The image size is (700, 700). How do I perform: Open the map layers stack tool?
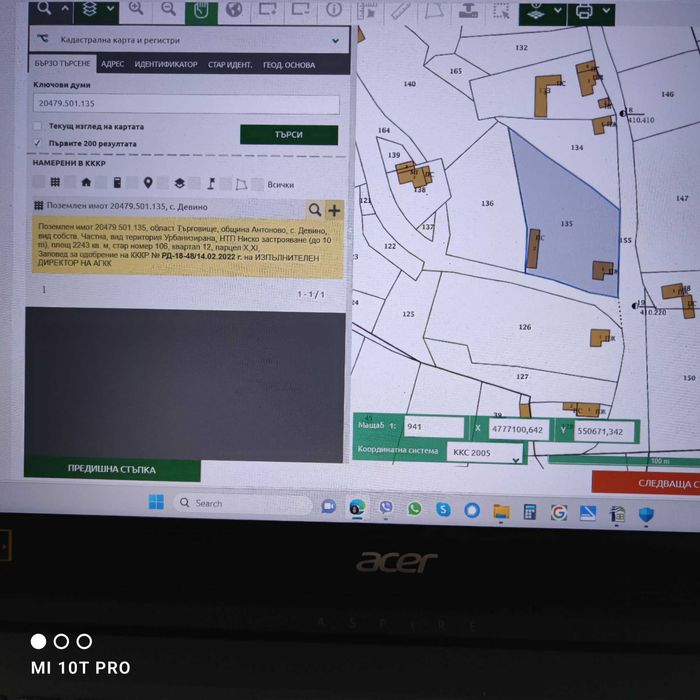(x=90, y=9)
